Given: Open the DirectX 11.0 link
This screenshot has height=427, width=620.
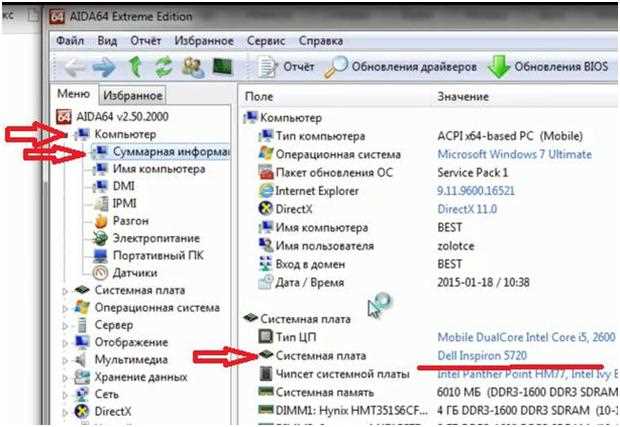Looking at the screenshot, I should point(467,209).
